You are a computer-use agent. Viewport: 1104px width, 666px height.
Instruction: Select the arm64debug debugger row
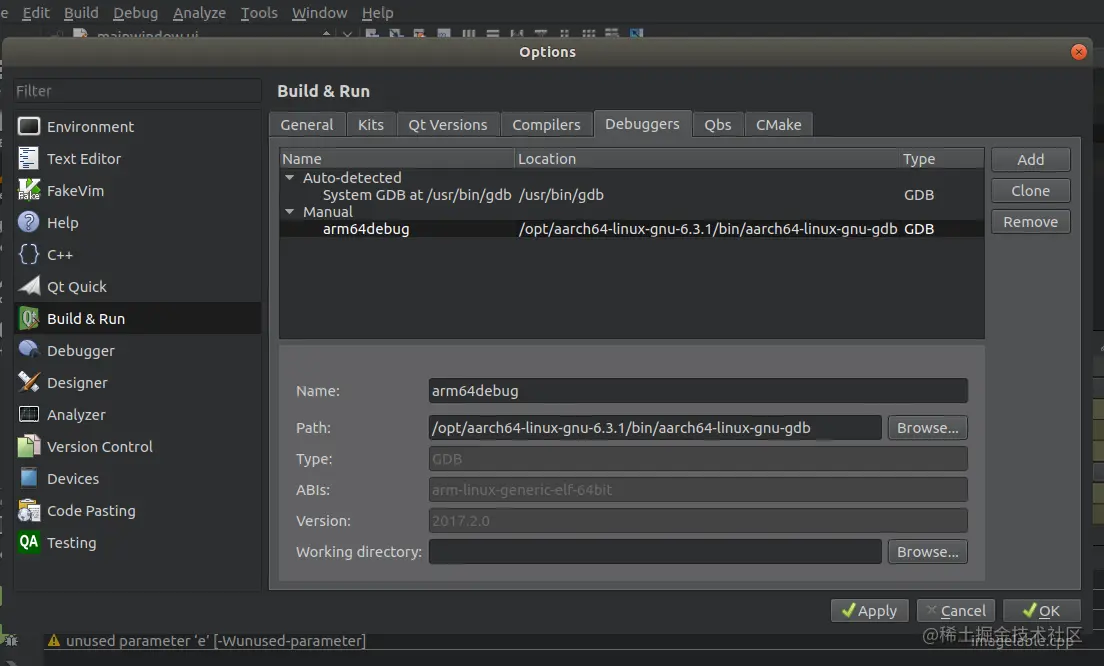pos(632,229)
